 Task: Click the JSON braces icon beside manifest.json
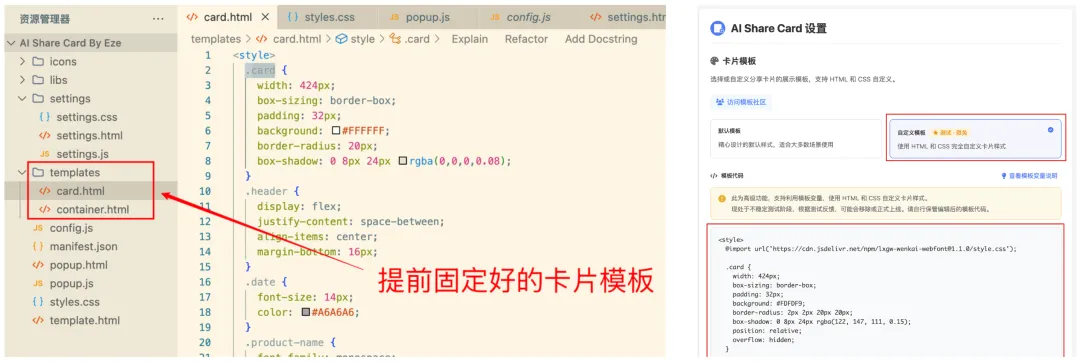[38, 246]
